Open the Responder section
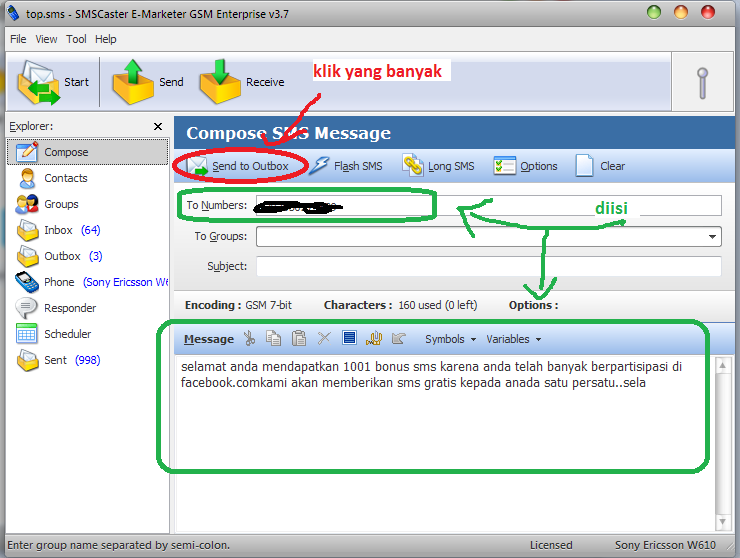 click(x=56, y=308)
